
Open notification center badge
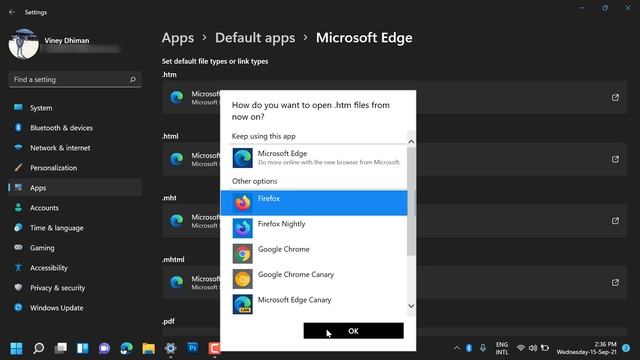(x=626, y=348)
